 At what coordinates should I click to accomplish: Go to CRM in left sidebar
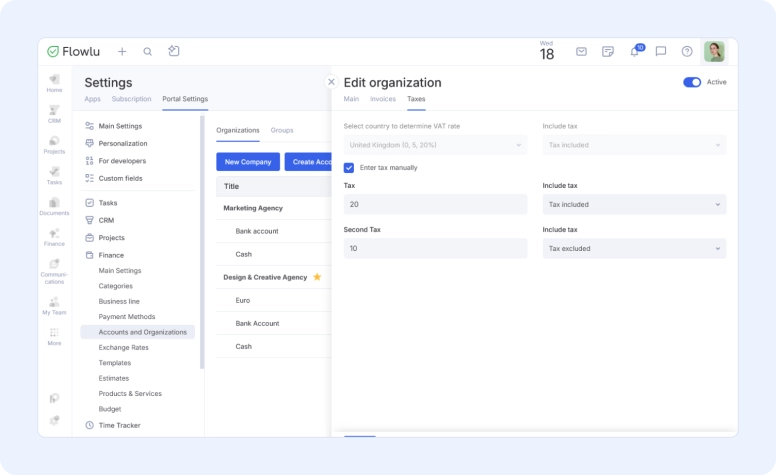point(54,113)
